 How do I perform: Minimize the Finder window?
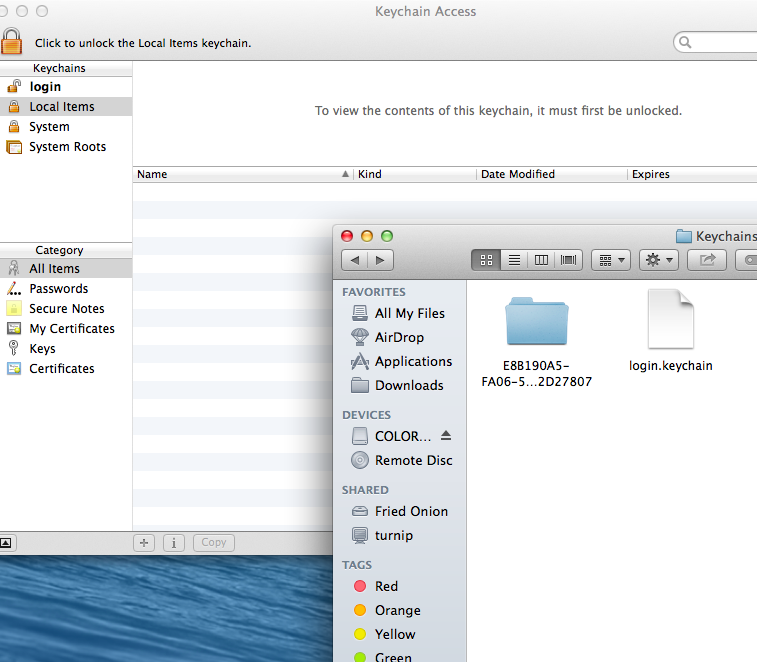pyautogui.click(x=367, y=236)
